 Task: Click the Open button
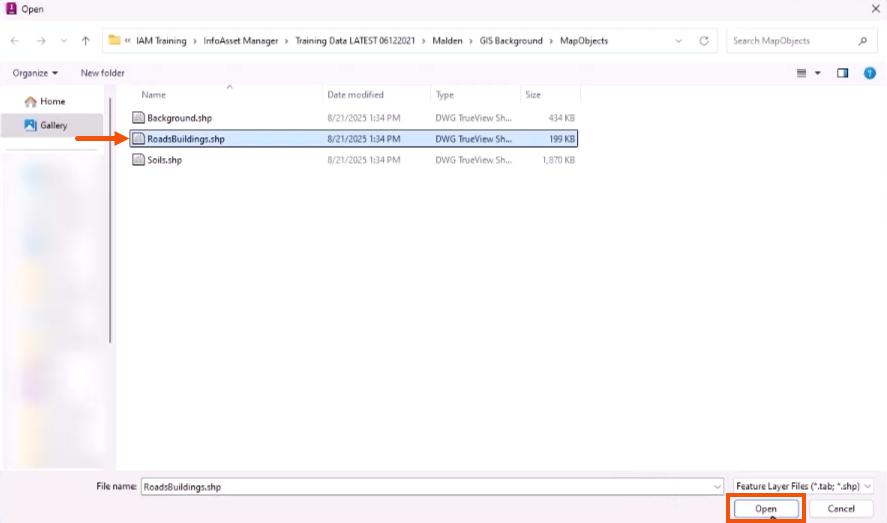[766, 509]
